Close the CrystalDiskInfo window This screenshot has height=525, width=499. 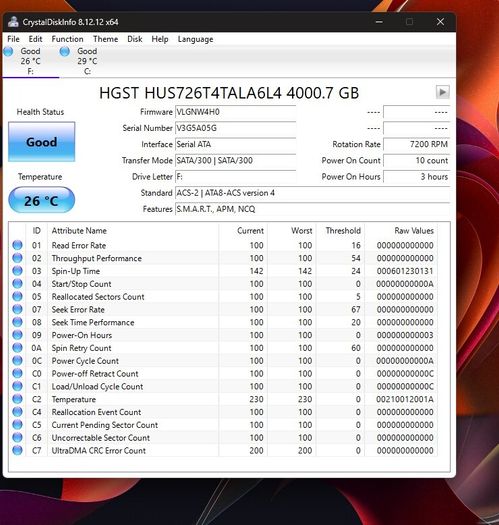point(440,22)
